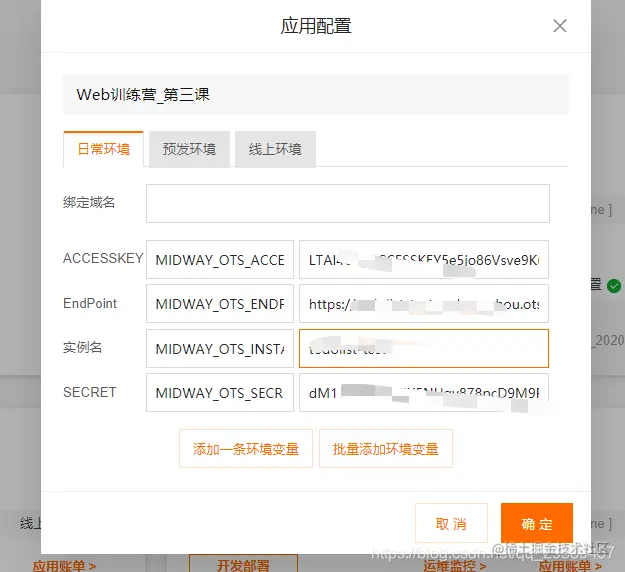Edit the EndPoint https value field
Screen dimensions: 625x572
coord(424,304)
